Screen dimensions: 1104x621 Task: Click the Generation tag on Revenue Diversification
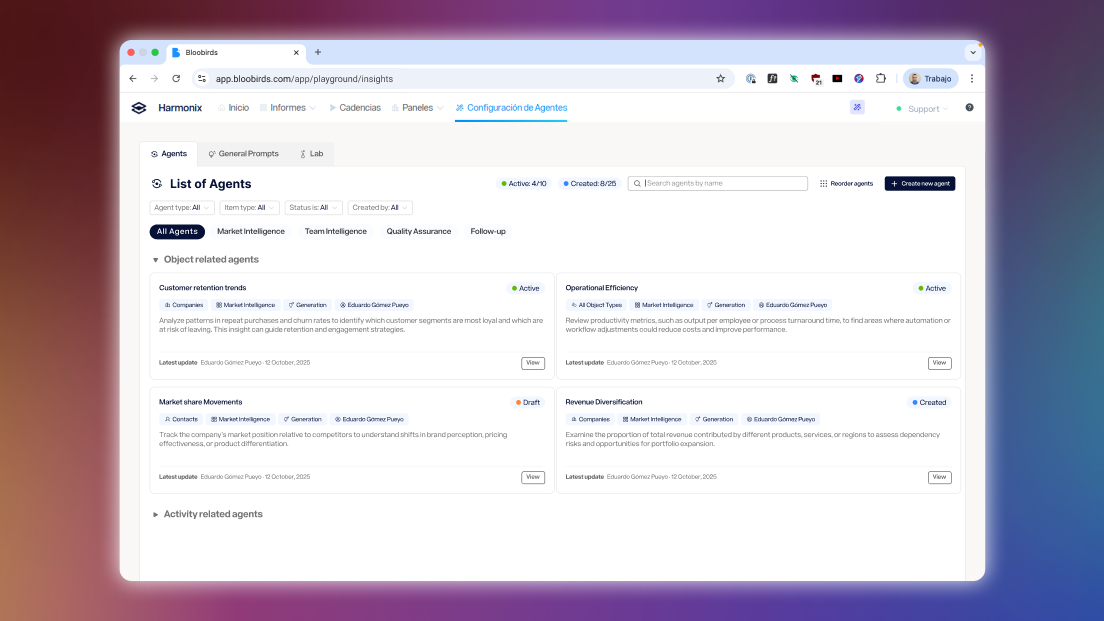(714, 420)
